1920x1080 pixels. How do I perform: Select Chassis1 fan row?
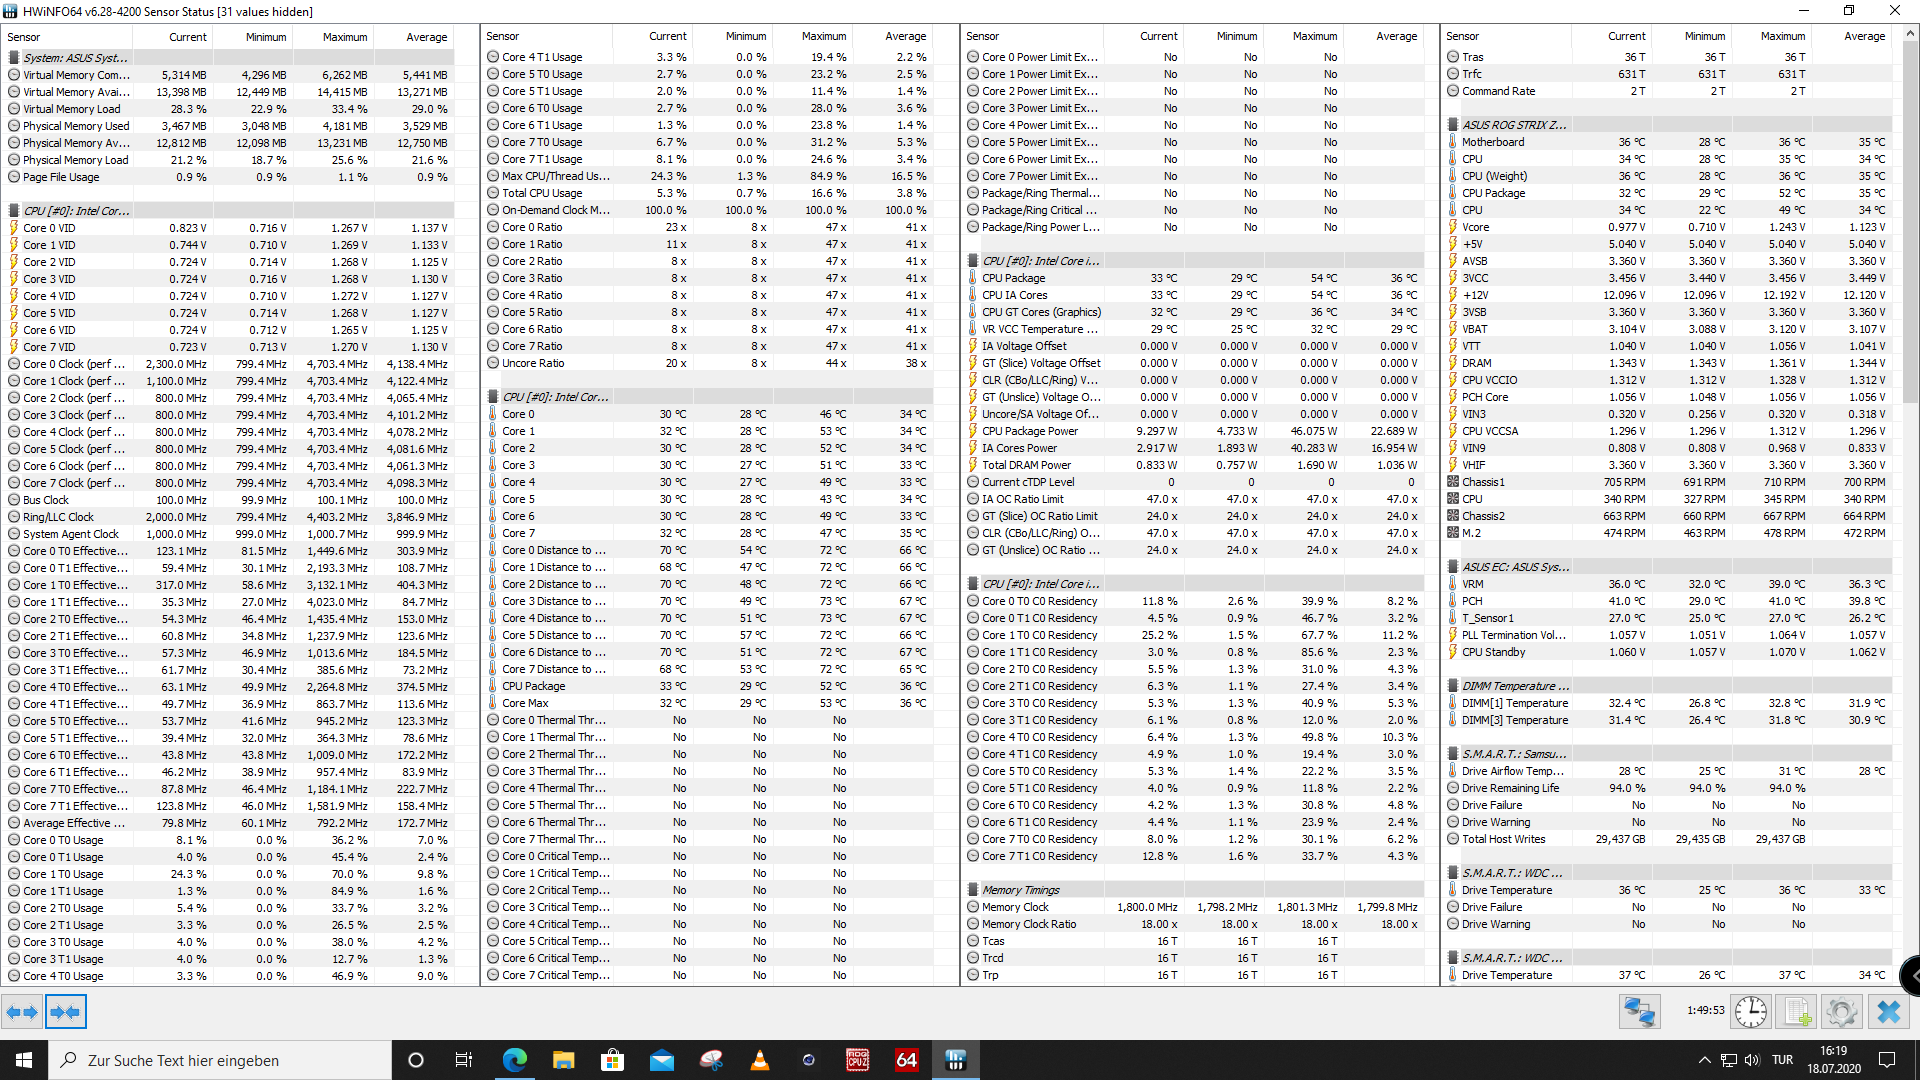tap(1670, 482)
